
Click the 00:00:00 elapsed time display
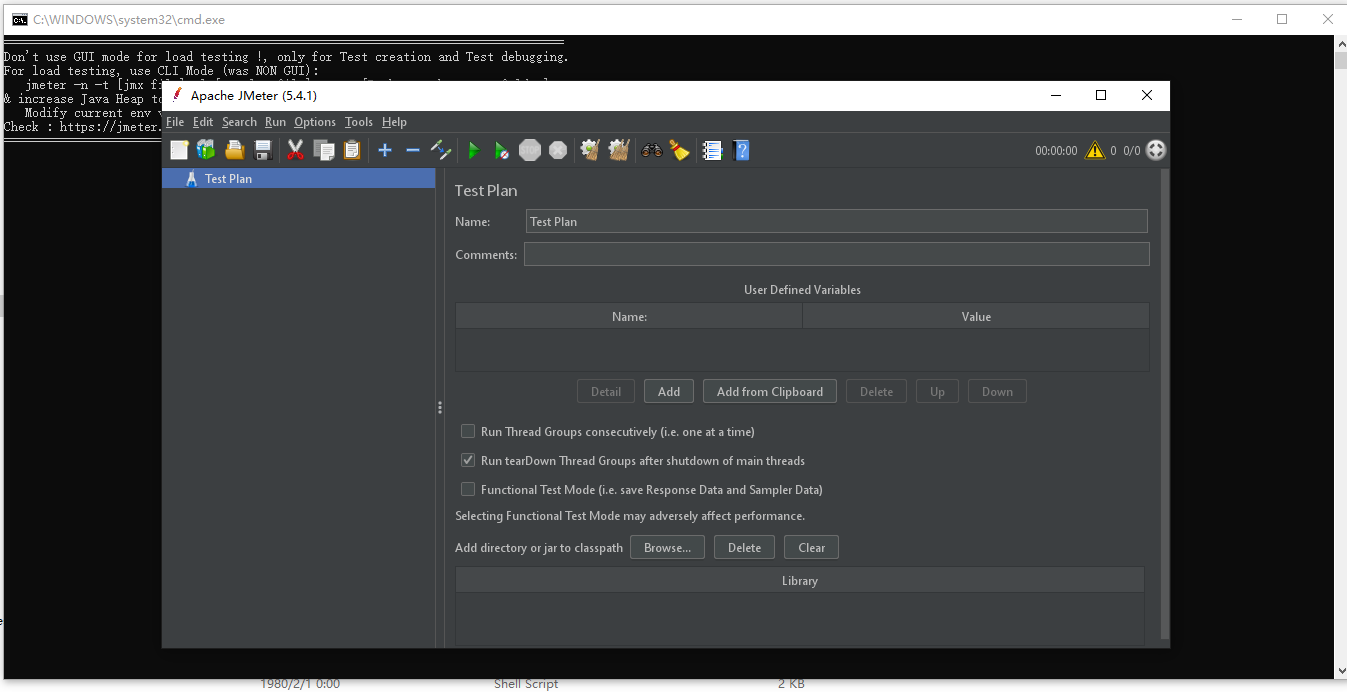[x=1056, y=151]
